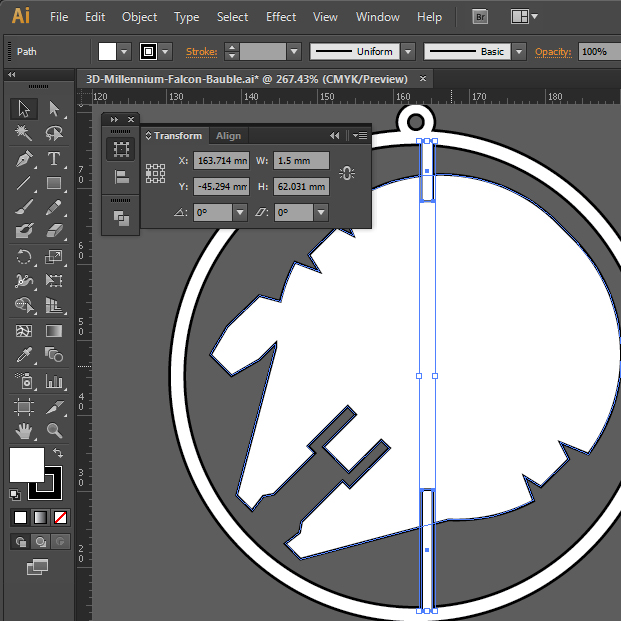
Task: Open Transform panel options menu
Action: (360, 136)
